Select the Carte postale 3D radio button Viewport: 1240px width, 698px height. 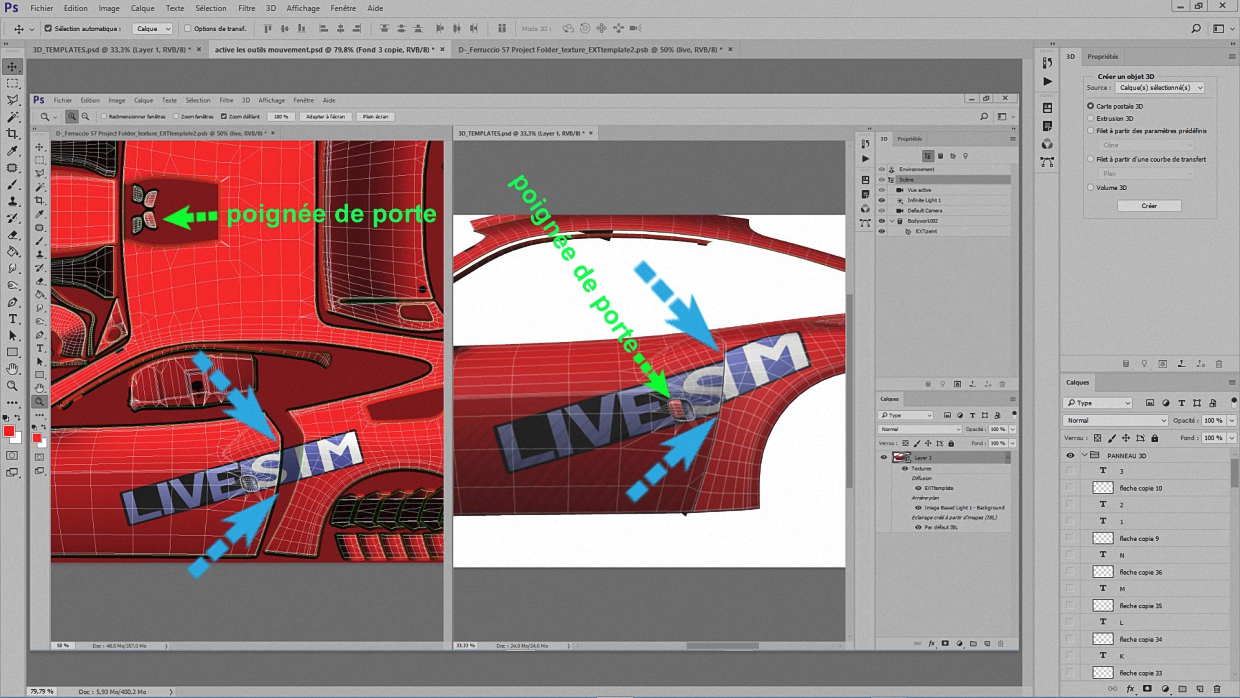1091,106
